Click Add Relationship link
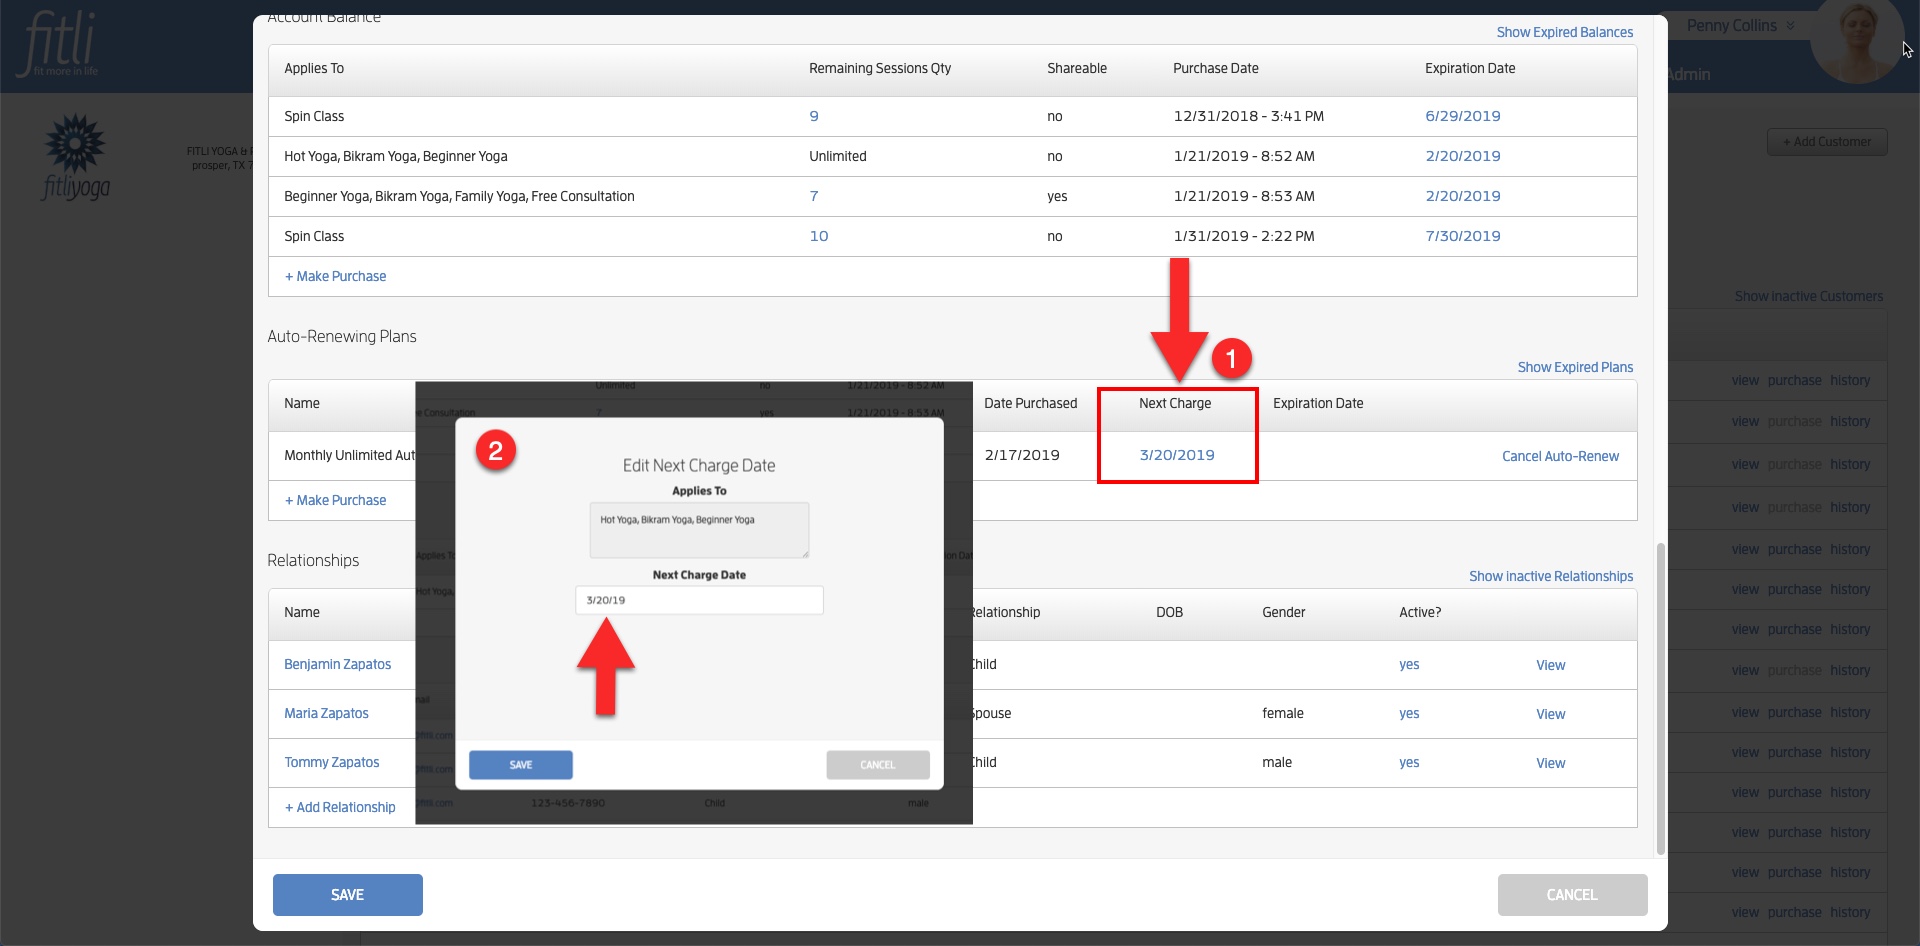This screenshot has height=946, width=1920. coord(340,807)
